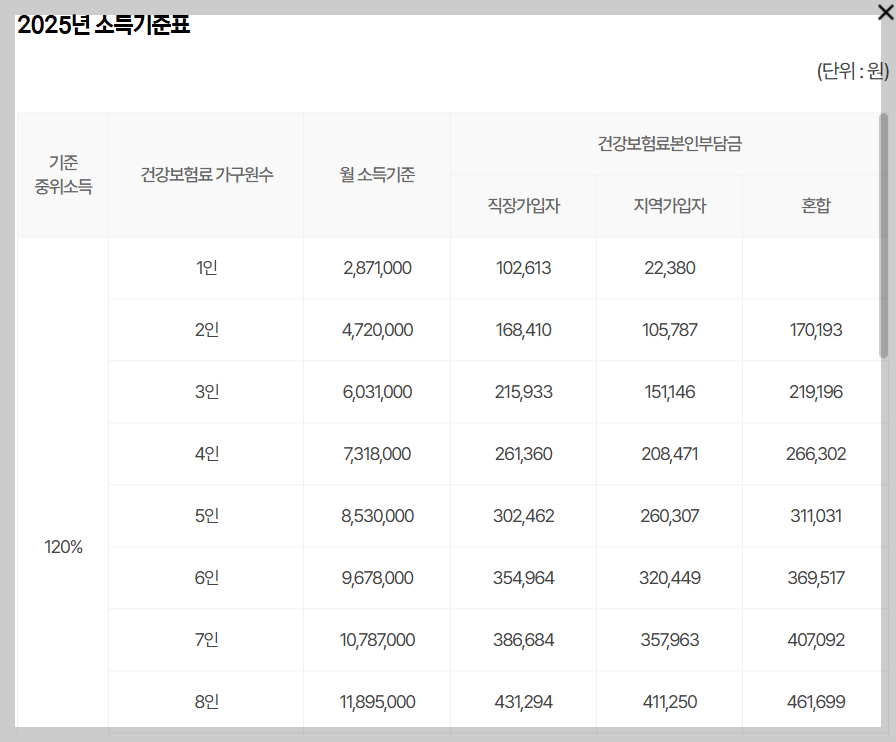Click the 120% income level cell

pos(62,547)
